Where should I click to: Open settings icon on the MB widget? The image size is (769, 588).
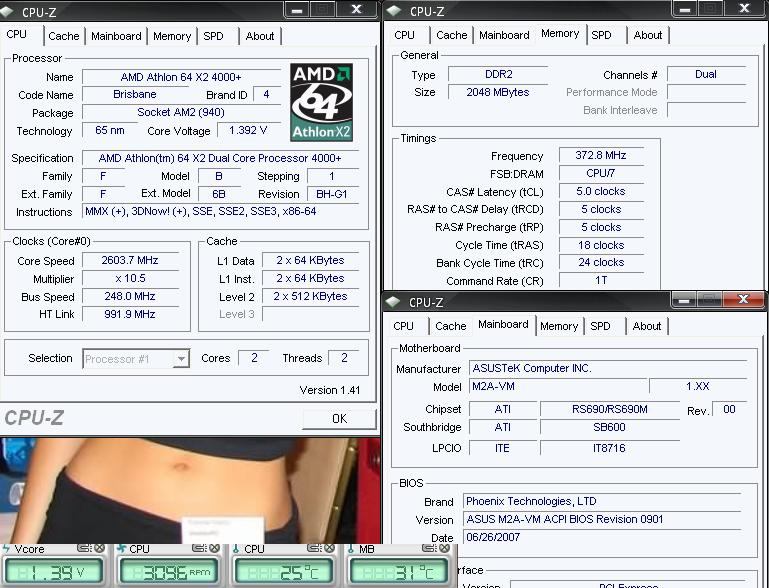tap(429, 548)
